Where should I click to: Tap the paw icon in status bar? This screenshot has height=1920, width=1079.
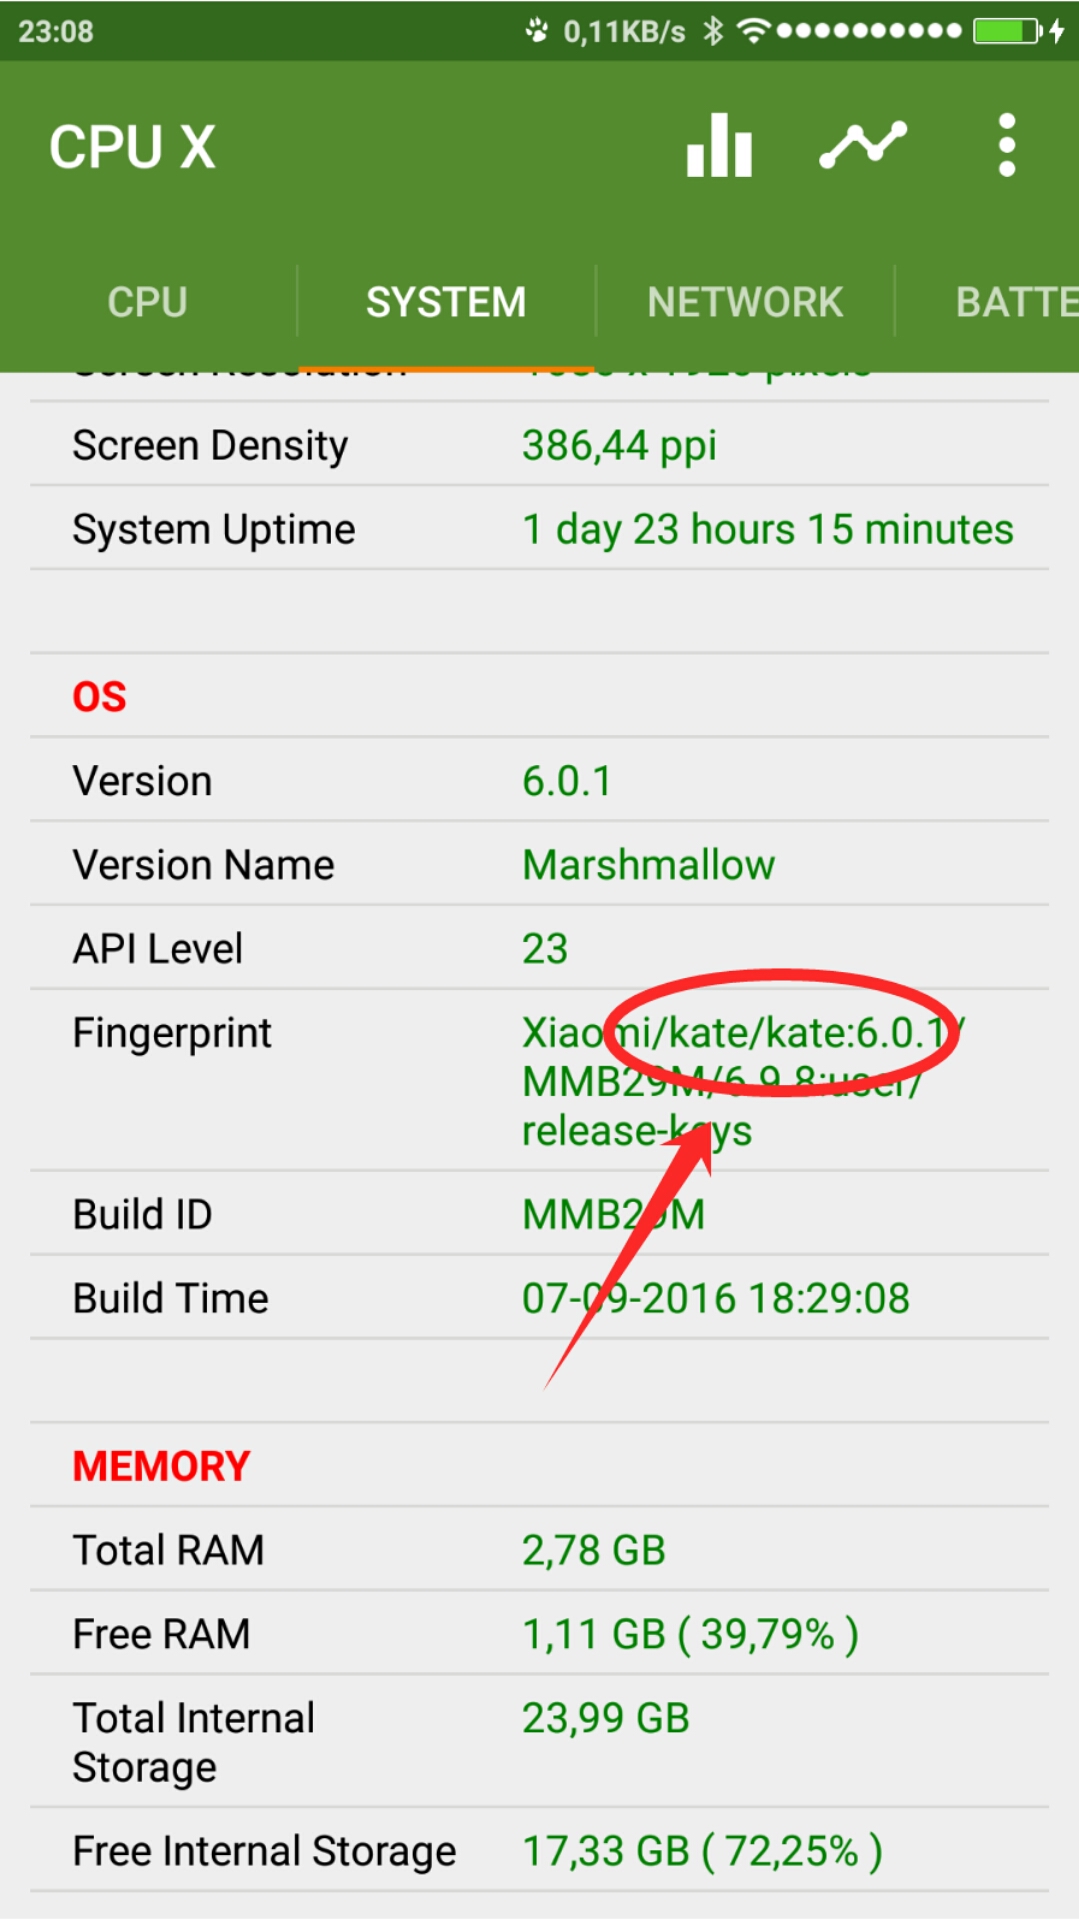[x=537, y=31]
